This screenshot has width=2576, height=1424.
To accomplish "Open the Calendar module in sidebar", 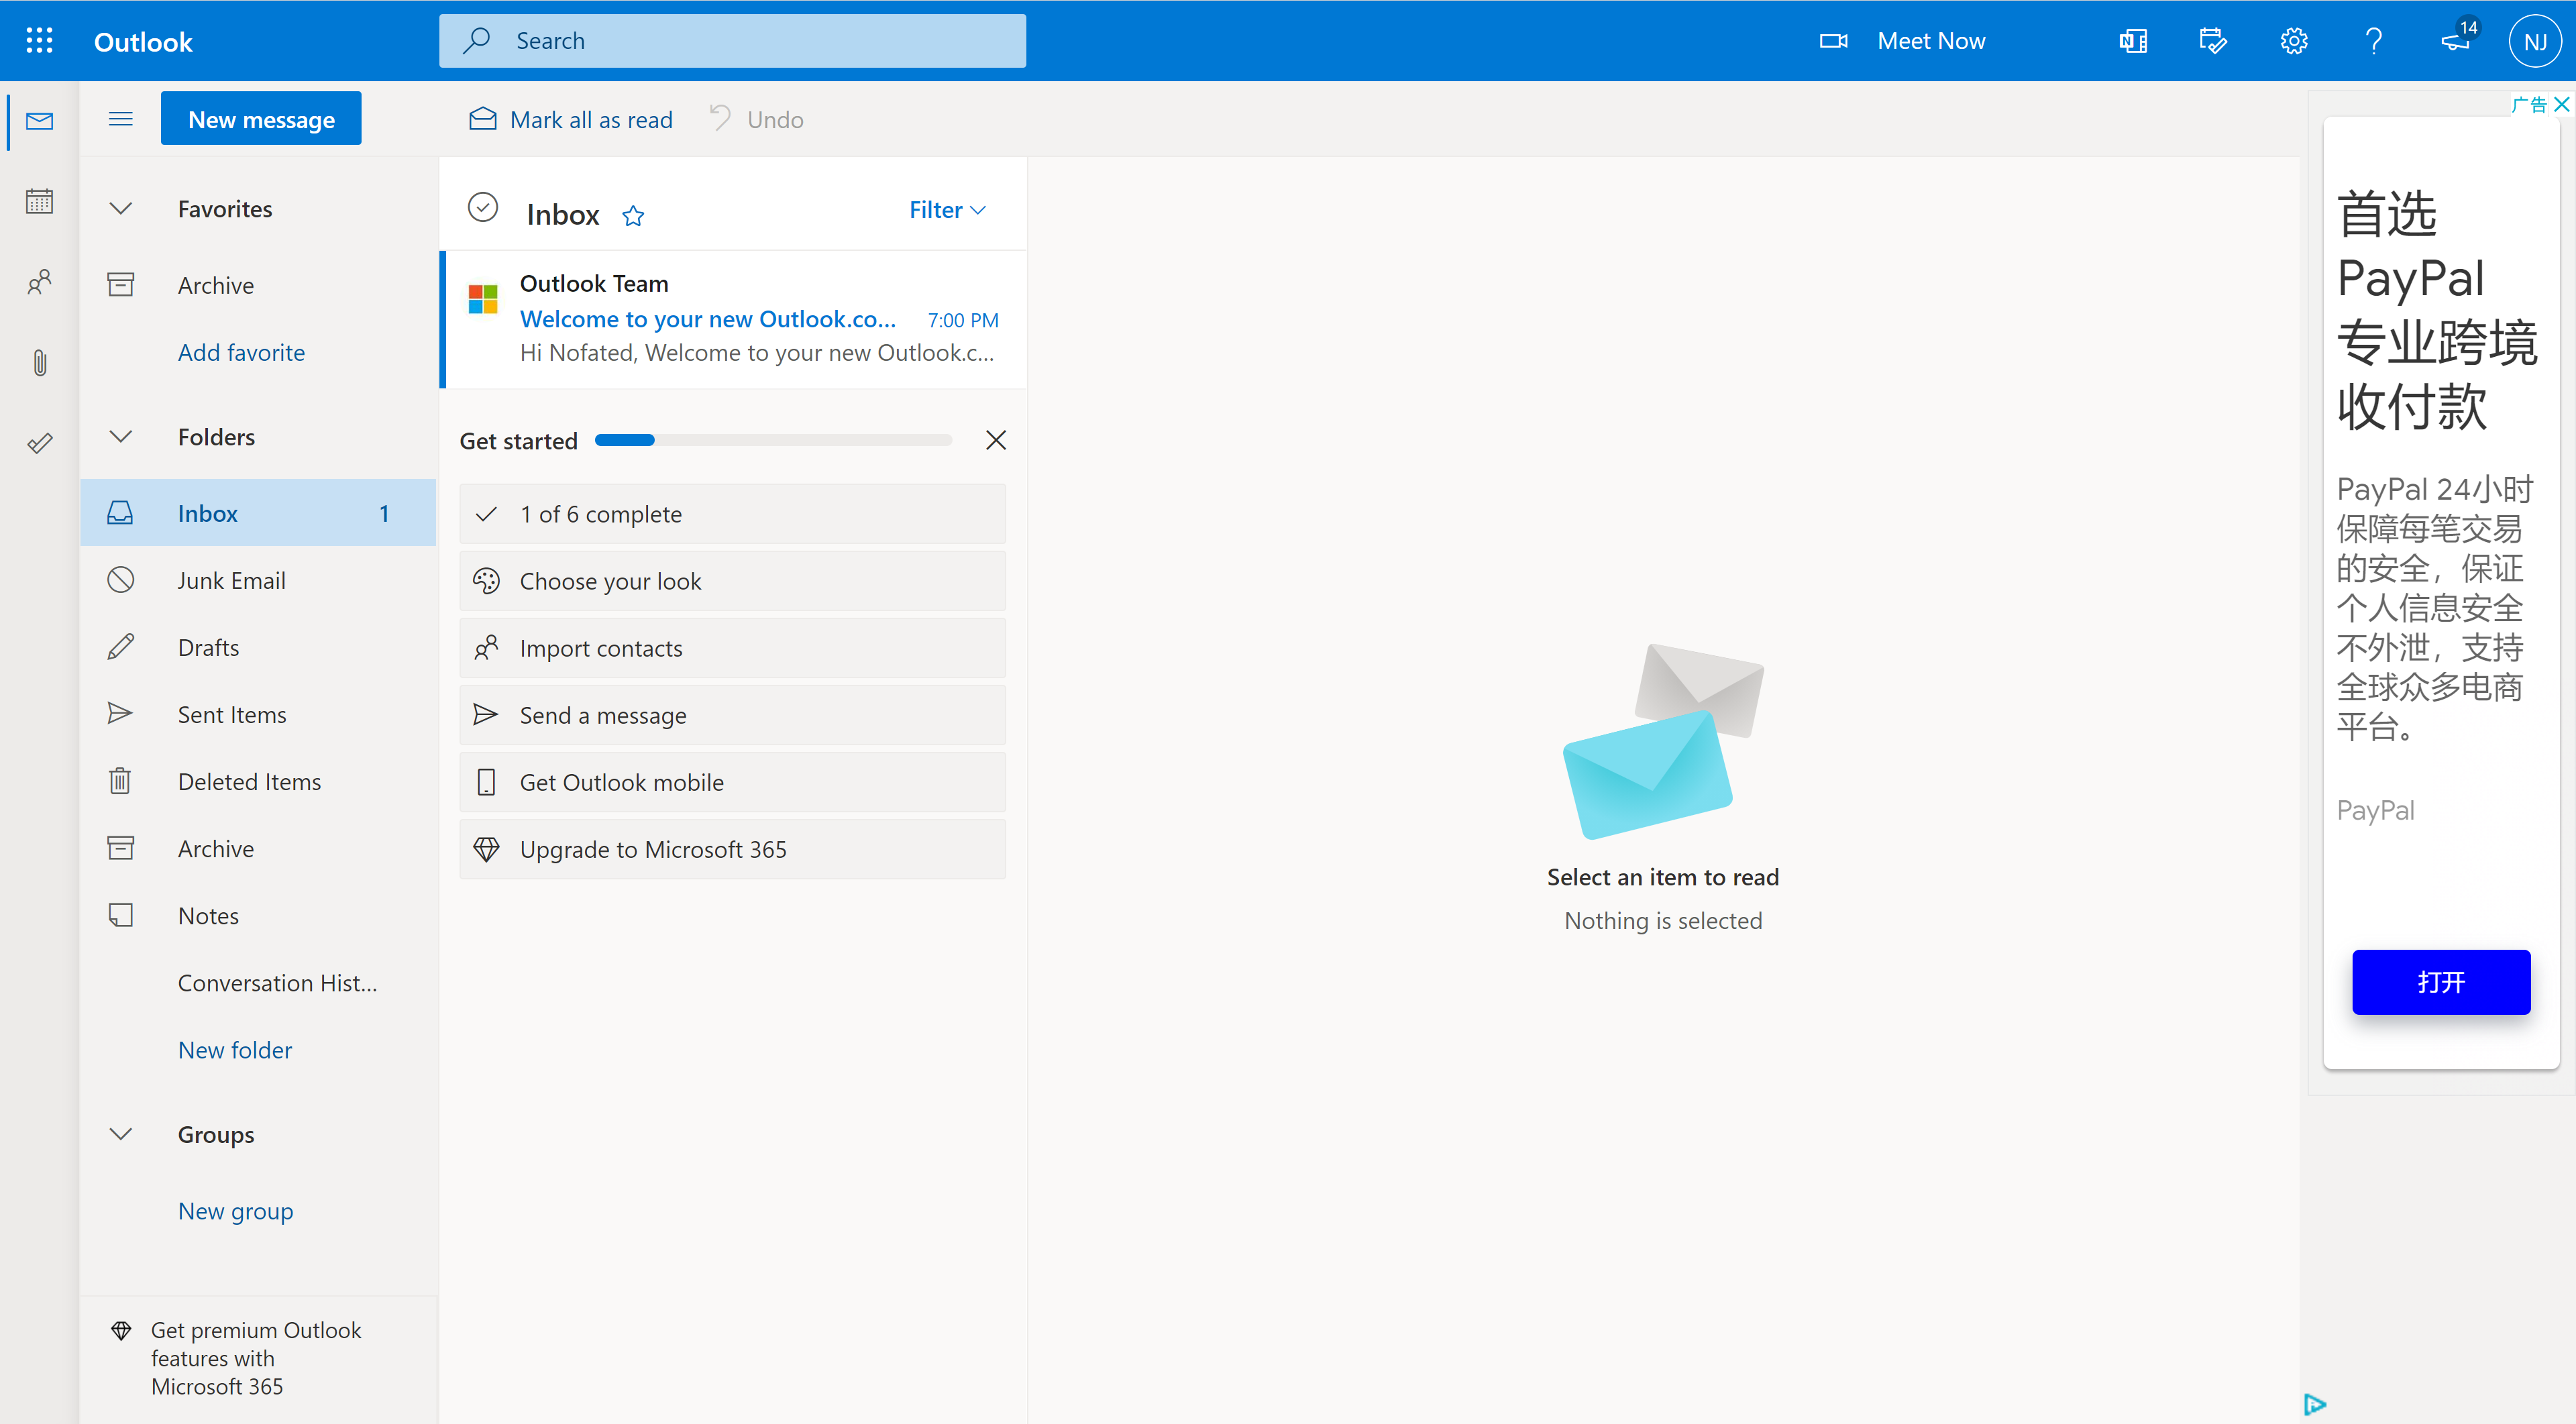I will 40,201.
